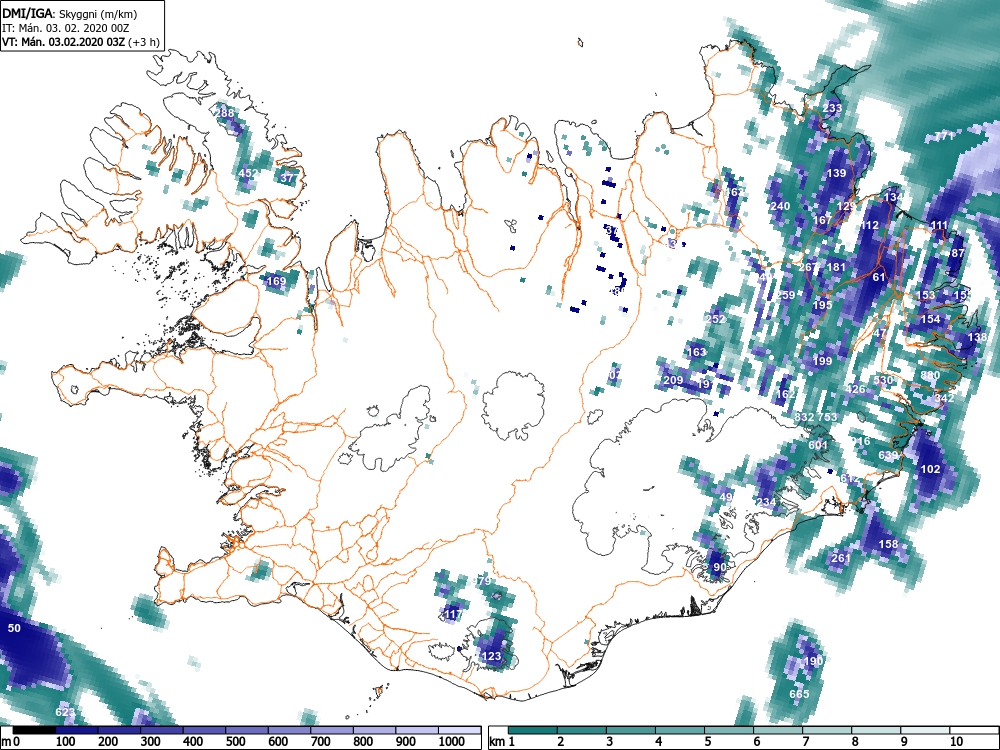Click visibility value '49' near Vatnajökull
The height and width of the screenshot is (750, 1000).
pos(726,497)
